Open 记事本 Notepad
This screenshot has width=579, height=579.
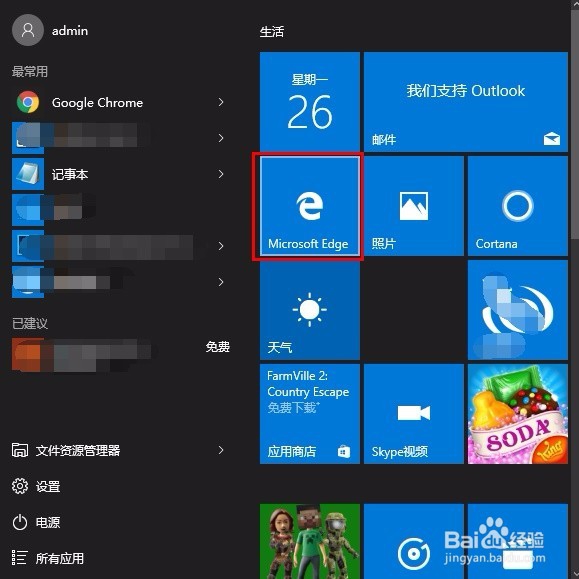[120, 174]
